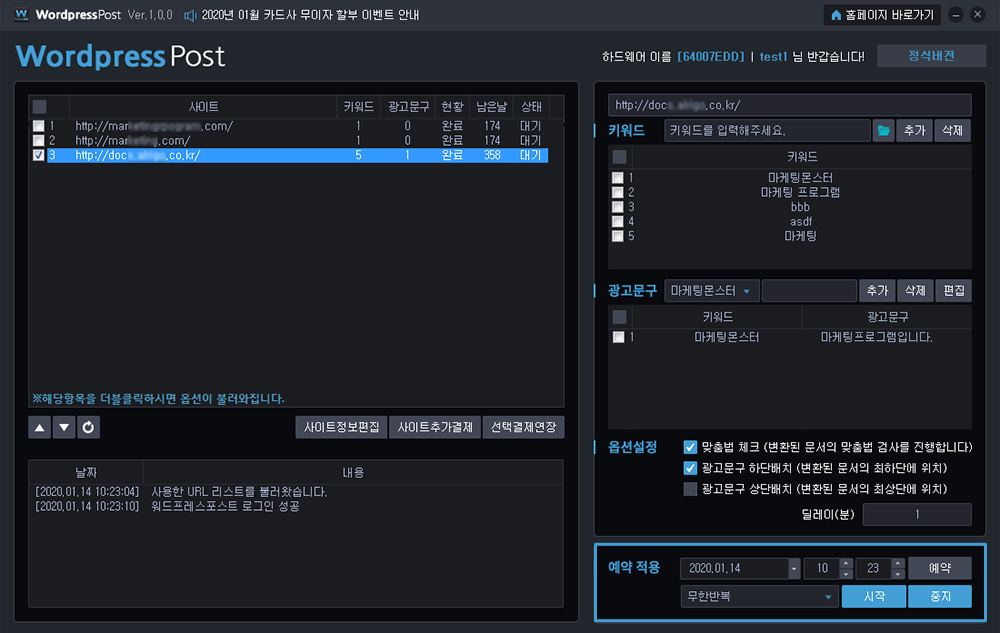
Task: Click the keyword input field
Action: (x=767, y=130)
